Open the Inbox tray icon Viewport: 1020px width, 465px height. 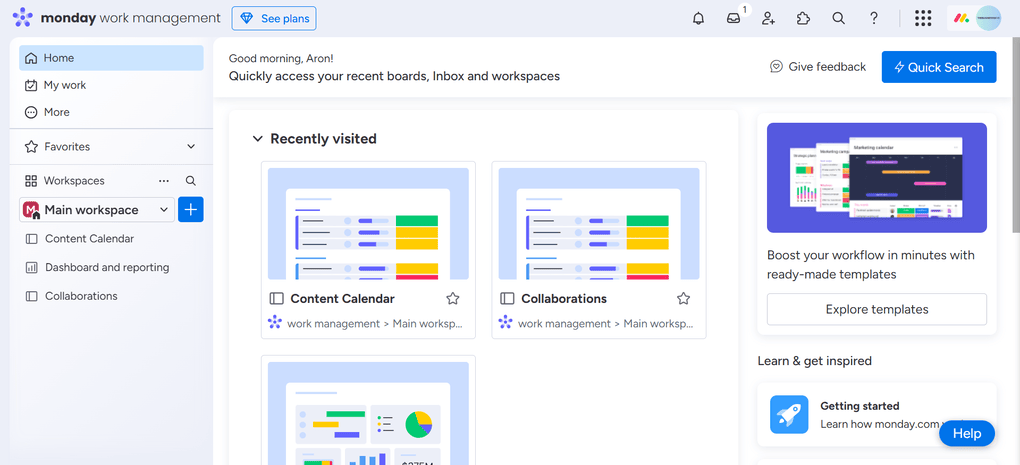[x=734, y=18]
